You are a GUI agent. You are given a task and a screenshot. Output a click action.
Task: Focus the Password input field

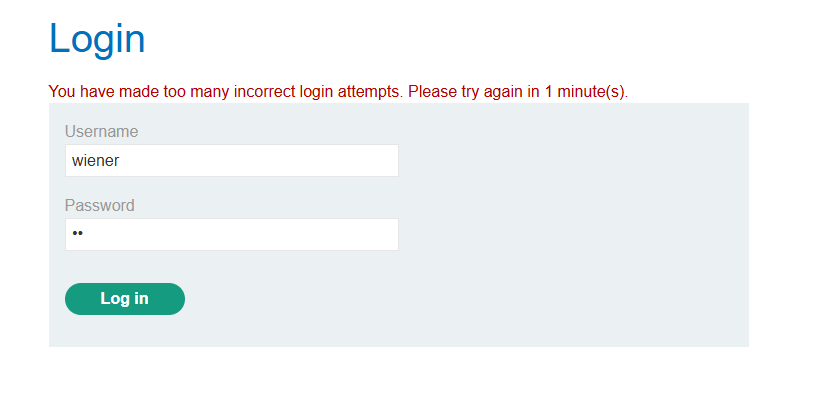(x=231, y=234)
